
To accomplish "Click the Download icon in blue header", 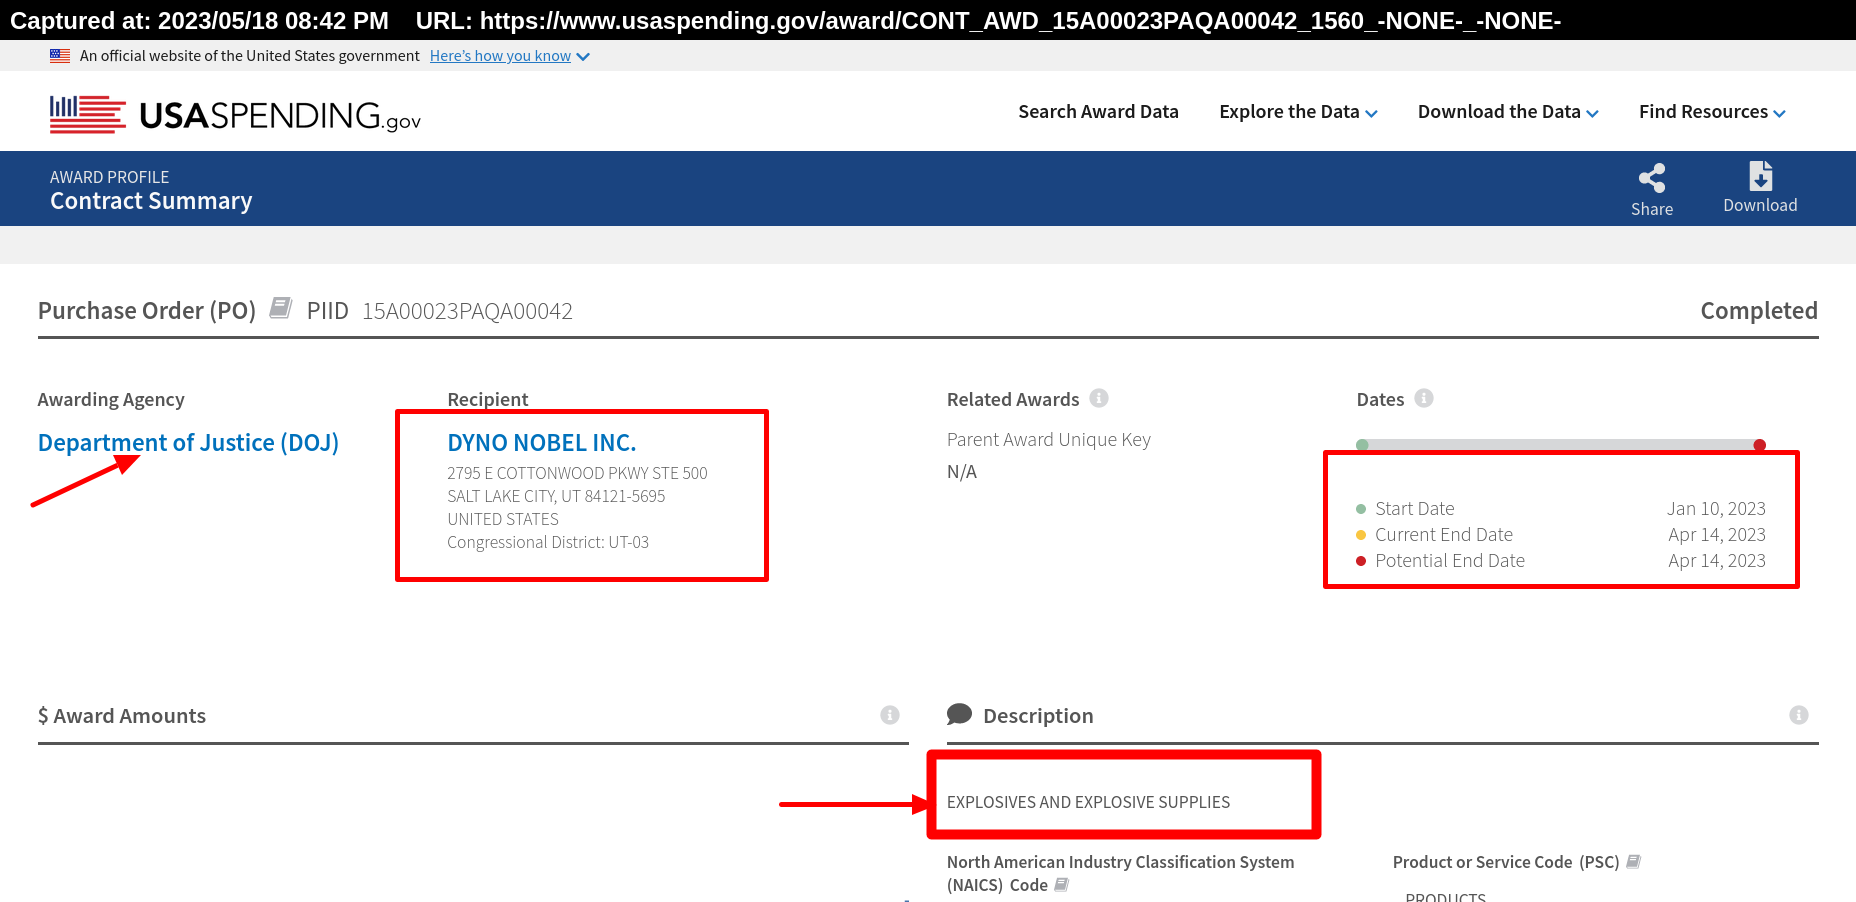I will pyautogui.click(x=1760, y=176).
